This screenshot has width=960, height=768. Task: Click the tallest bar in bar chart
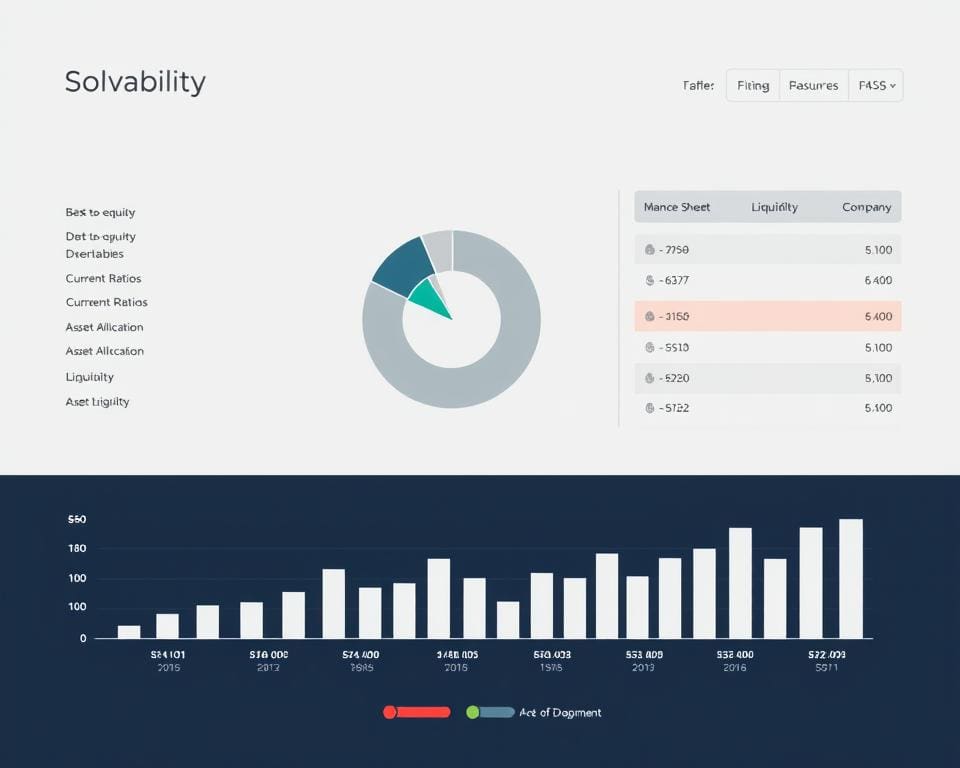tap(850, 578)
